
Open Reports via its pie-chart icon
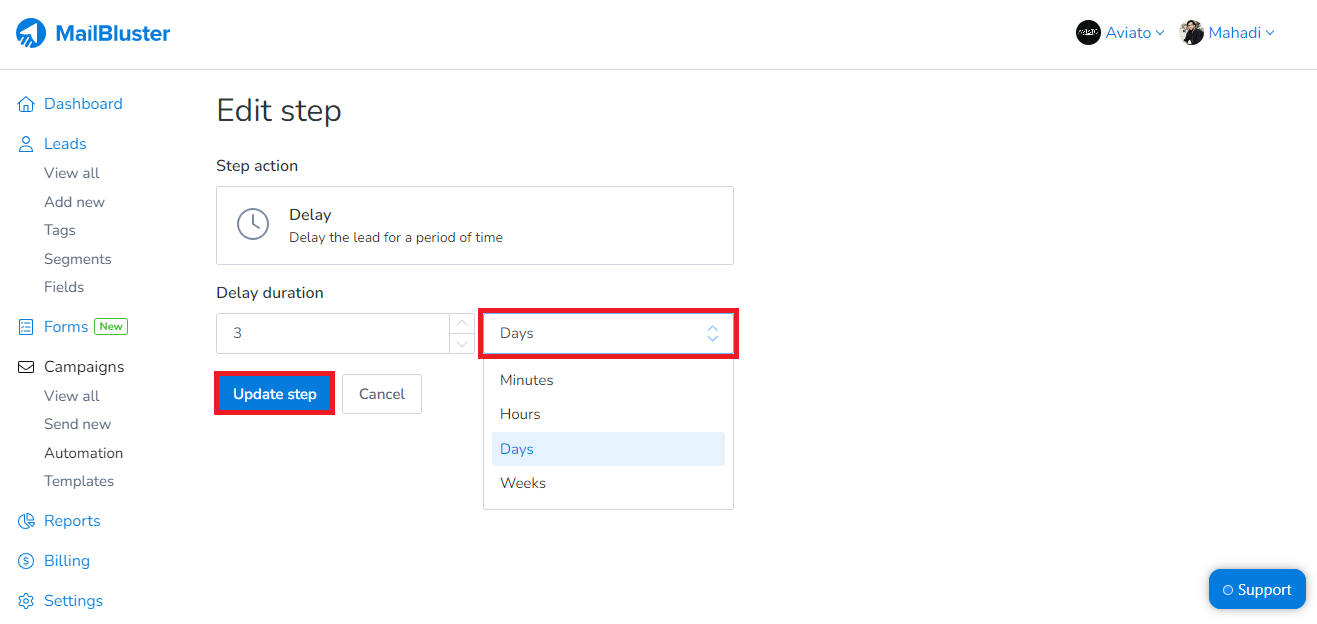pos(25,520)
